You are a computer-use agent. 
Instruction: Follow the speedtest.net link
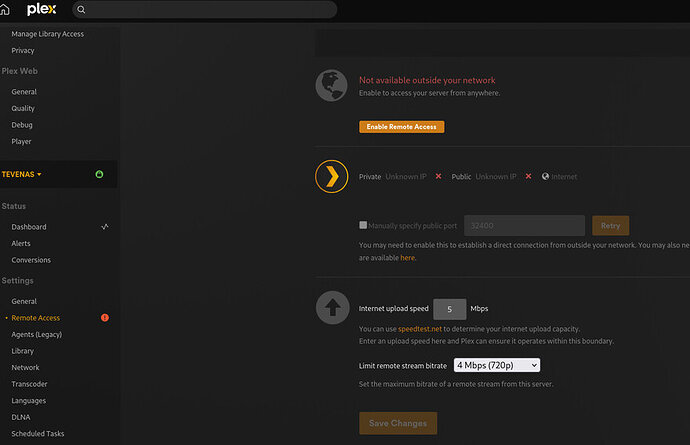[420, 329]
